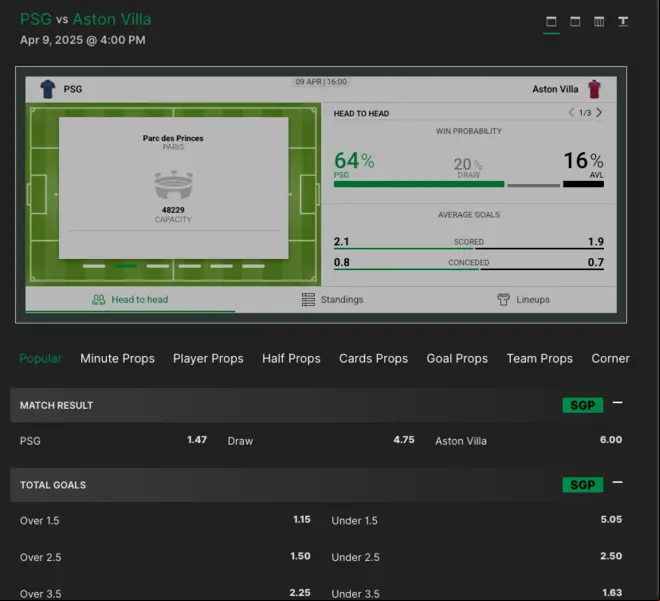This screenshot has width=660, height=601.
Task: Collapse the Total Goals section
Action: [x=617, y=483]
